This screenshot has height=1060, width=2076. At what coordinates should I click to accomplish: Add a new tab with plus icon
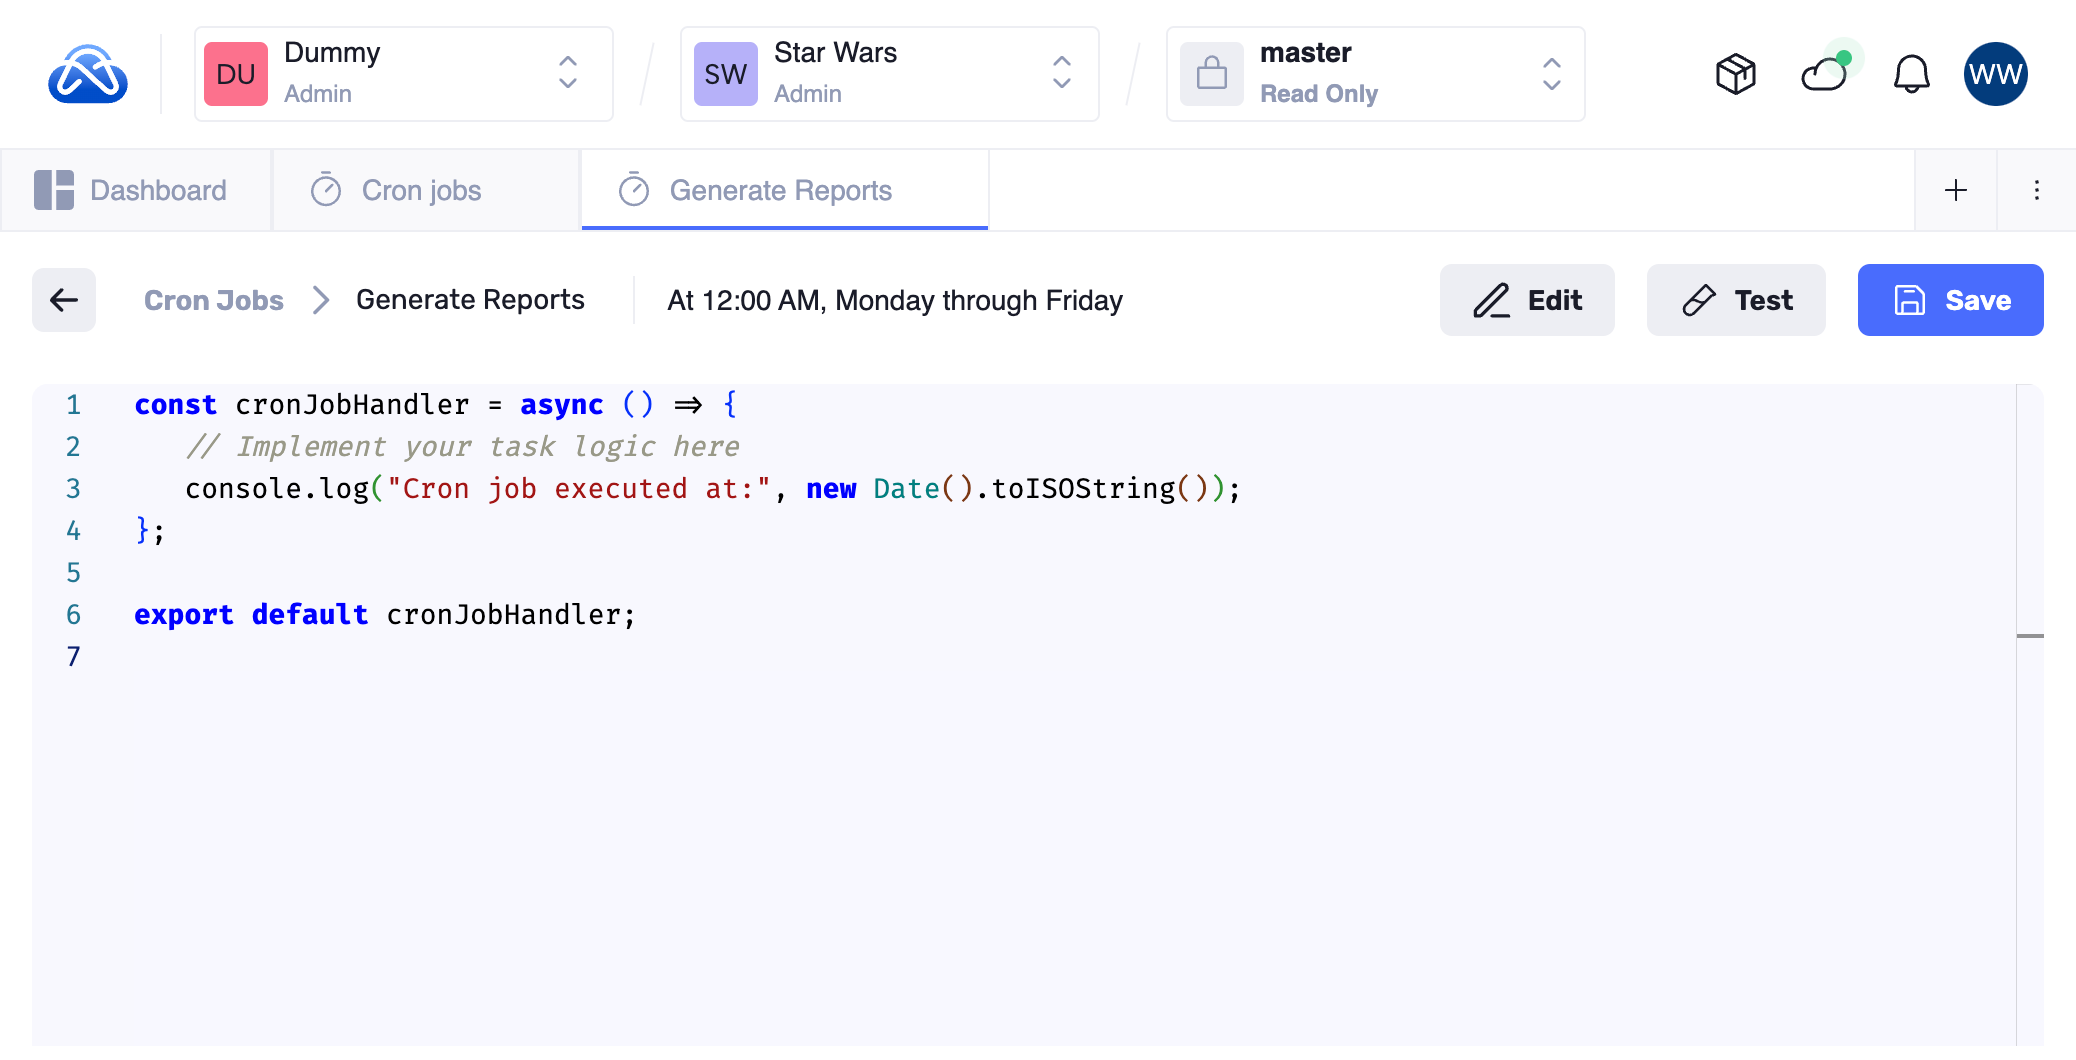1956,190
